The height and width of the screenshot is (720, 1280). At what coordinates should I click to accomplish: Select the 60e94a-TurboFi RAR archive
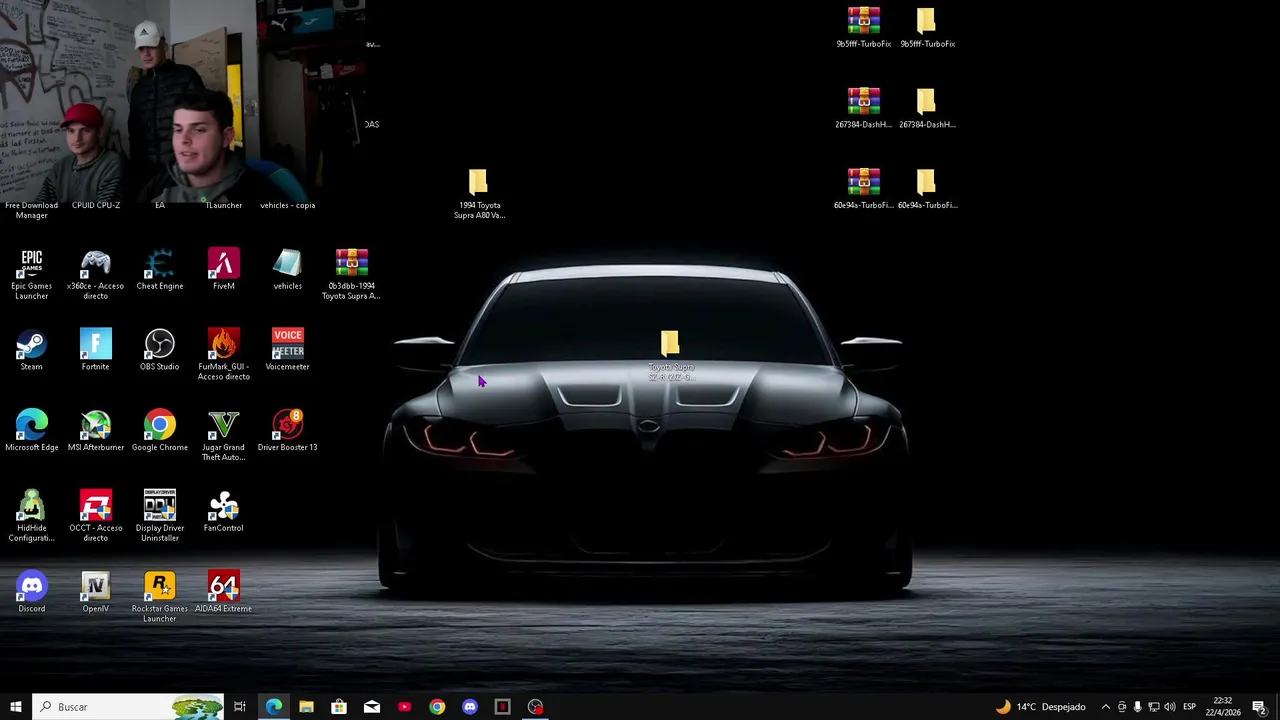click(x=864, y=189)
